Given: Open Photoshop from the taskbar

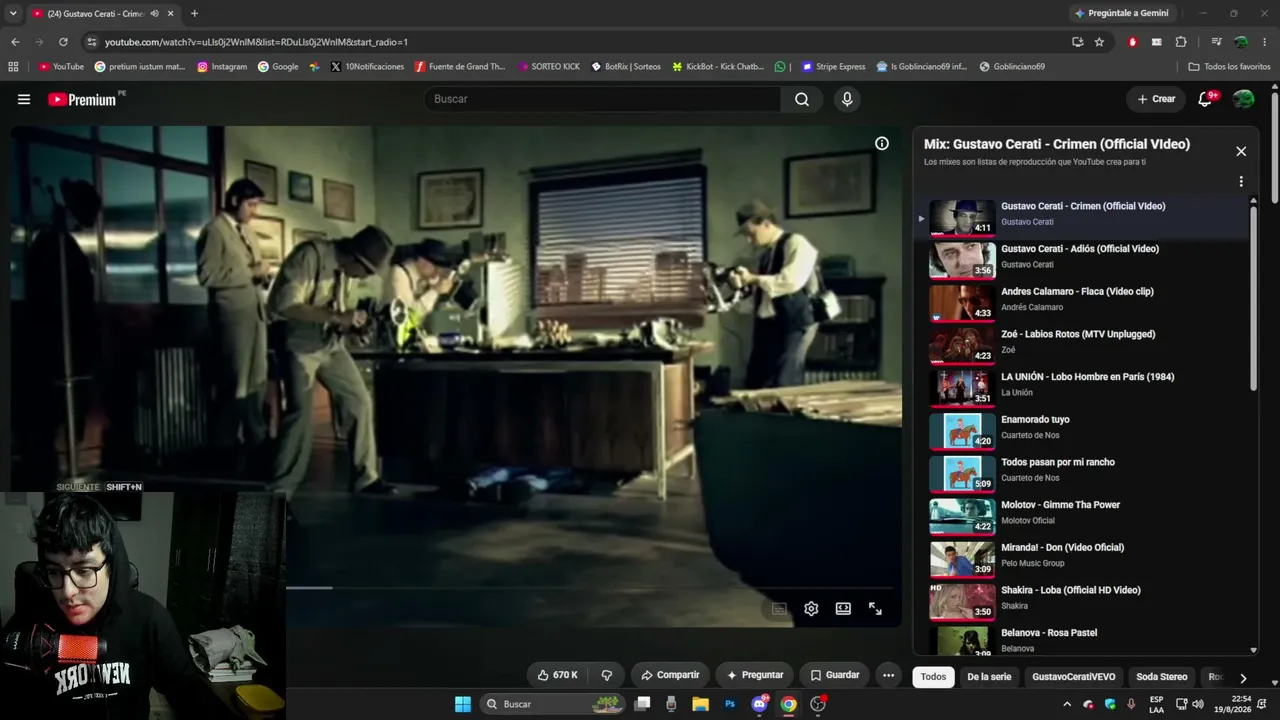Looking at the screenshot, I should coord(730,704).
